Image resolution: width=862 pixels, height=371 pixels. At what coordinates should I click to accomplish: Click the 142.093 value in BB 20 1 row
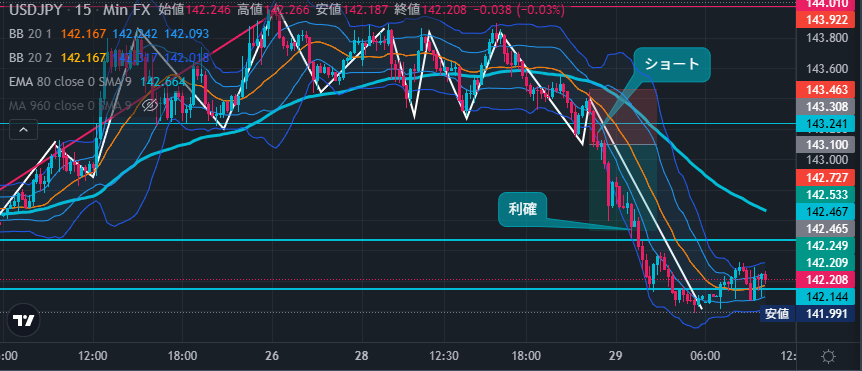tap(186, 34)
